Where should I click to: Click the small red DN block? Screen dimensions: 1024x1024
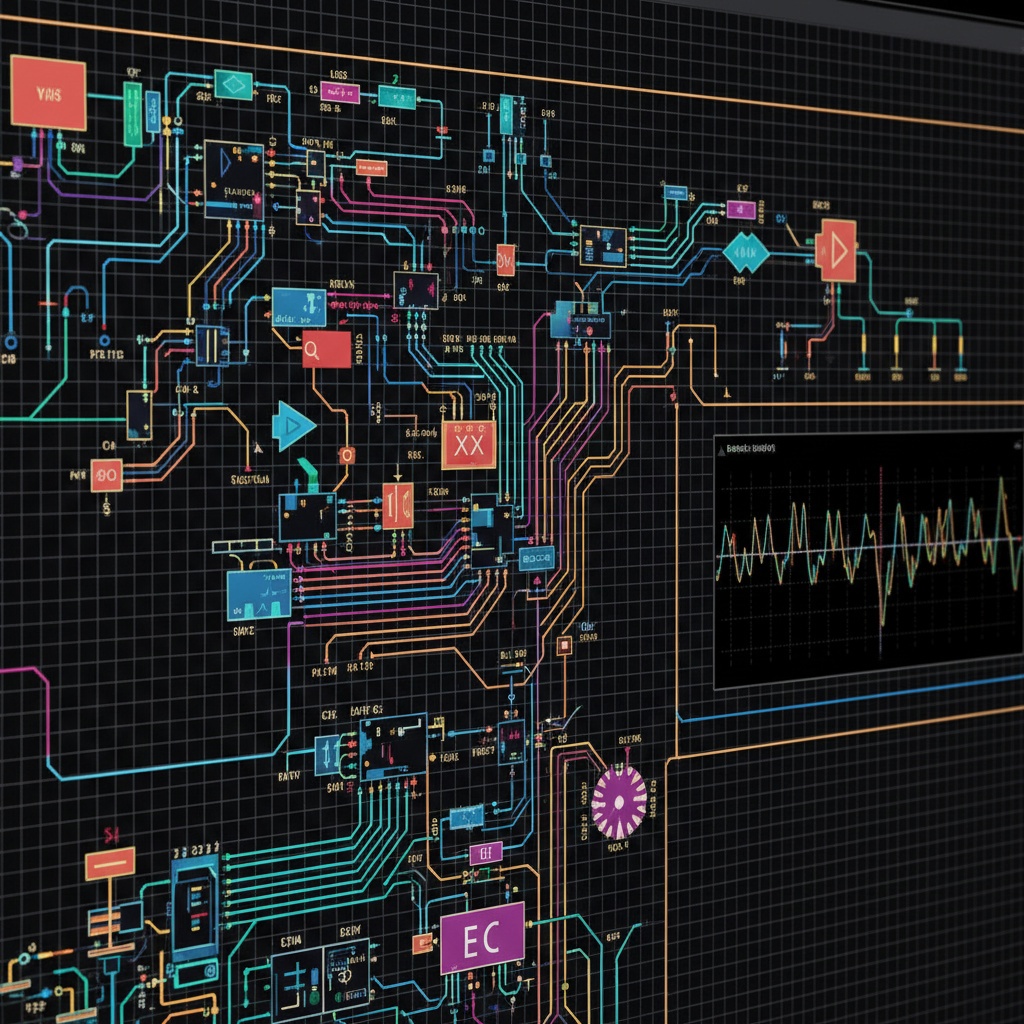tap(505, 260)
